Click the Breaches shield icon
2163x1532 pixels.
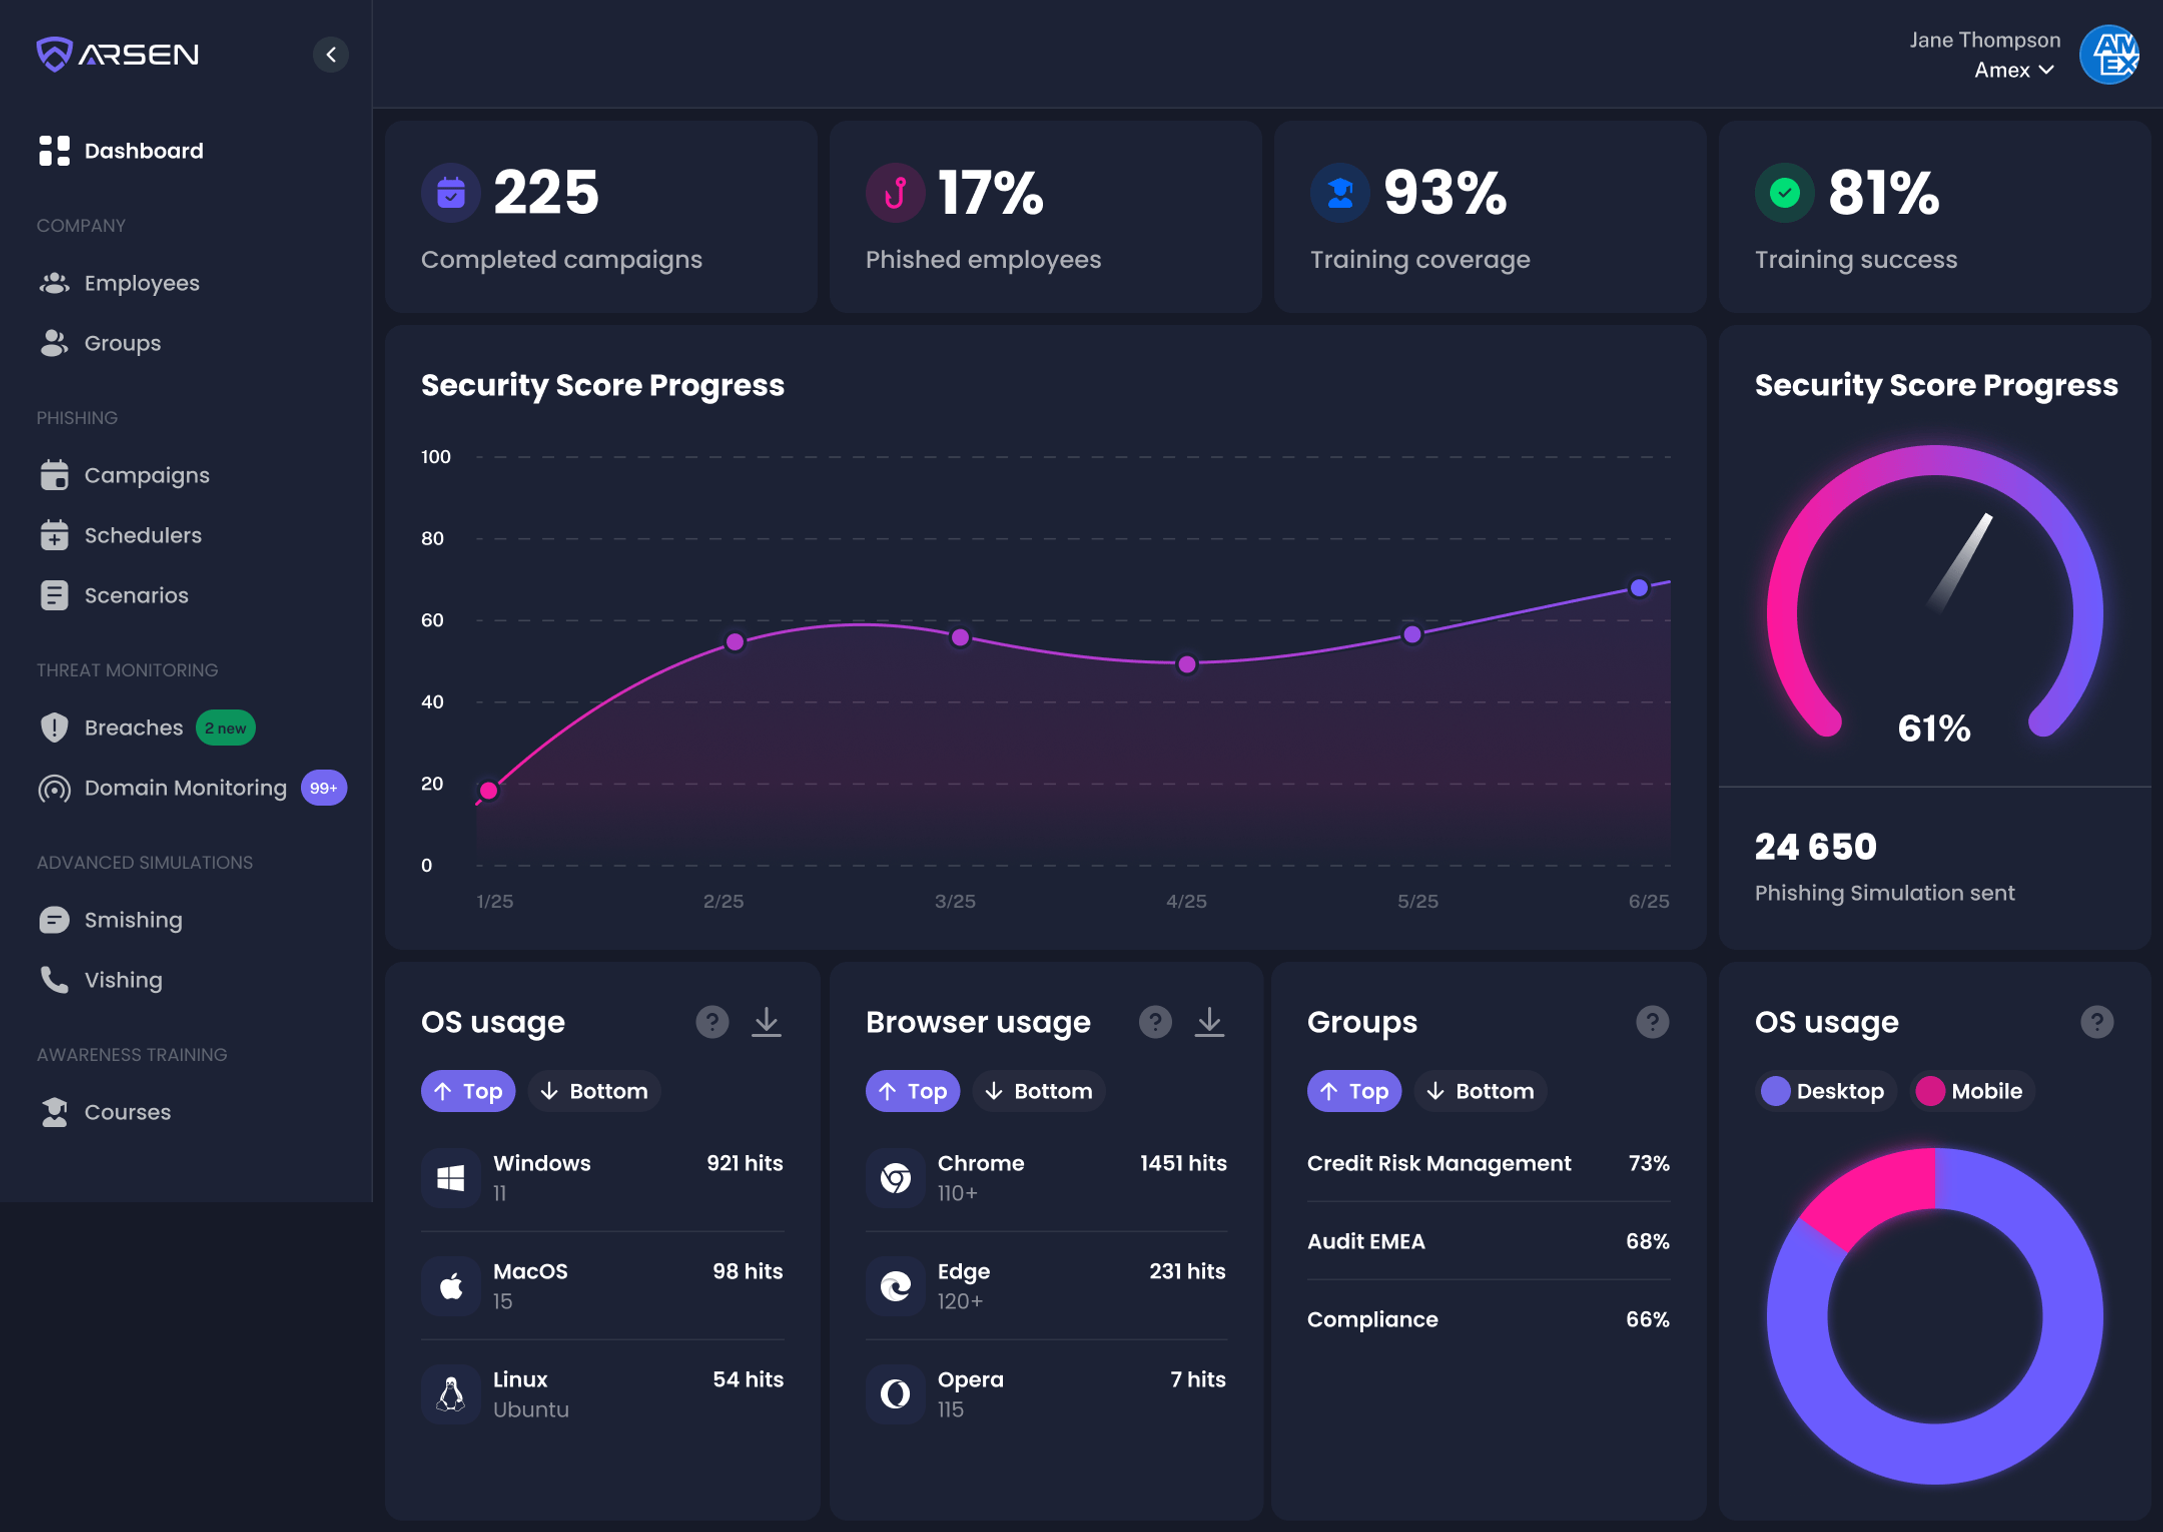click(54, 728)
